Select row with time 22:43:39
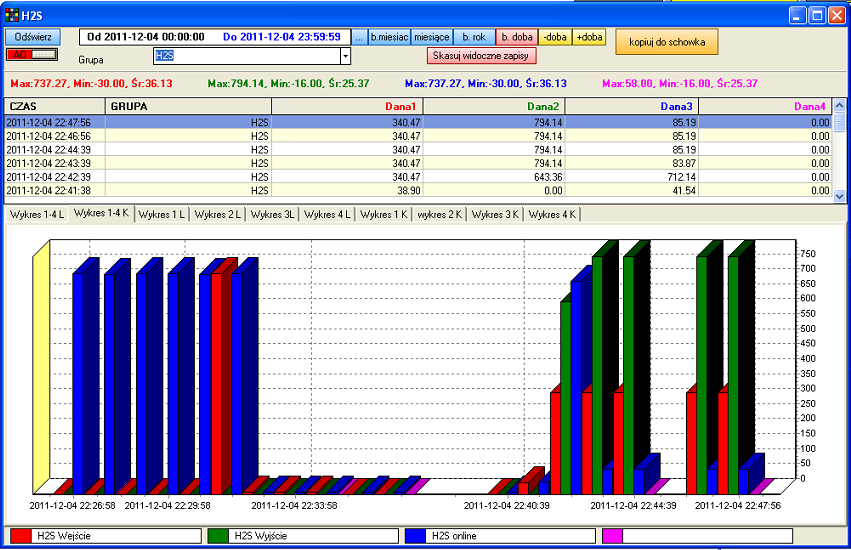 click(x=418, y=163)
